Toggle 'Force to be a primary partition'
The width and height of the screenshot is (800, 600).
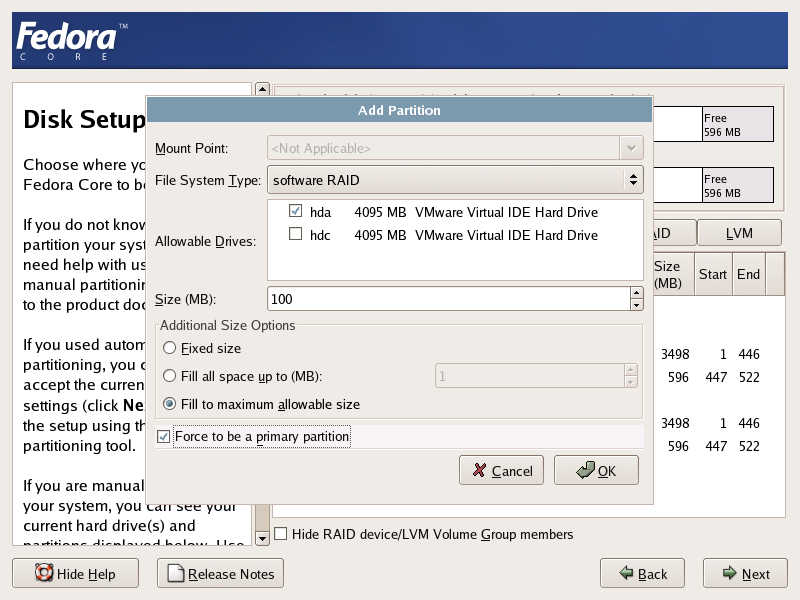pos(163,437)
